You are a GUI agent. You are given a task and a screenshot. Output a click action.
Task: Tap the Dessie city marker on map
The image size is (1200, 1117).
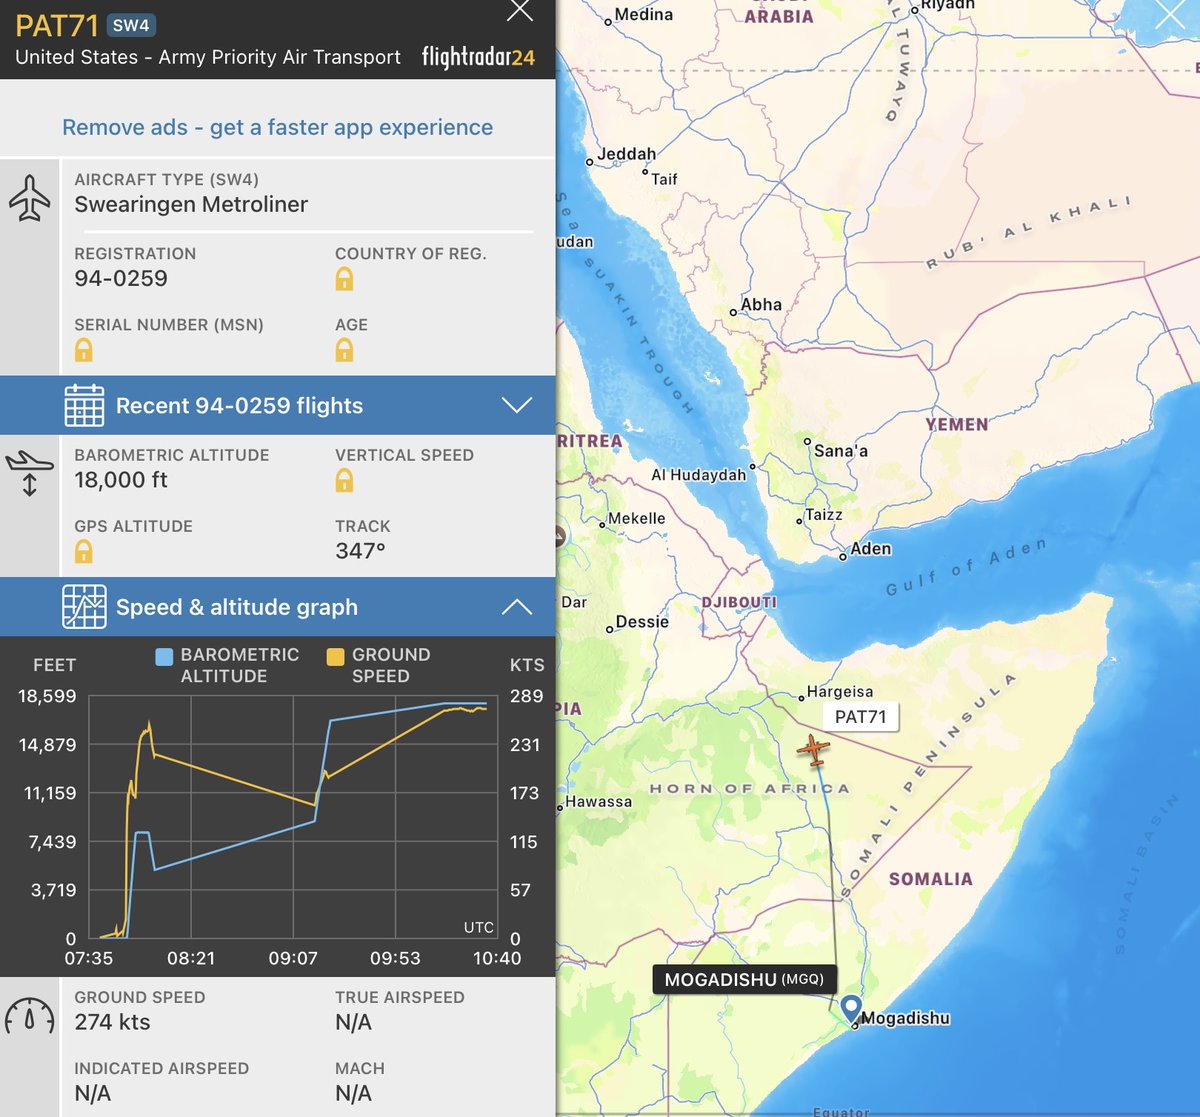[x=609, y=629]
